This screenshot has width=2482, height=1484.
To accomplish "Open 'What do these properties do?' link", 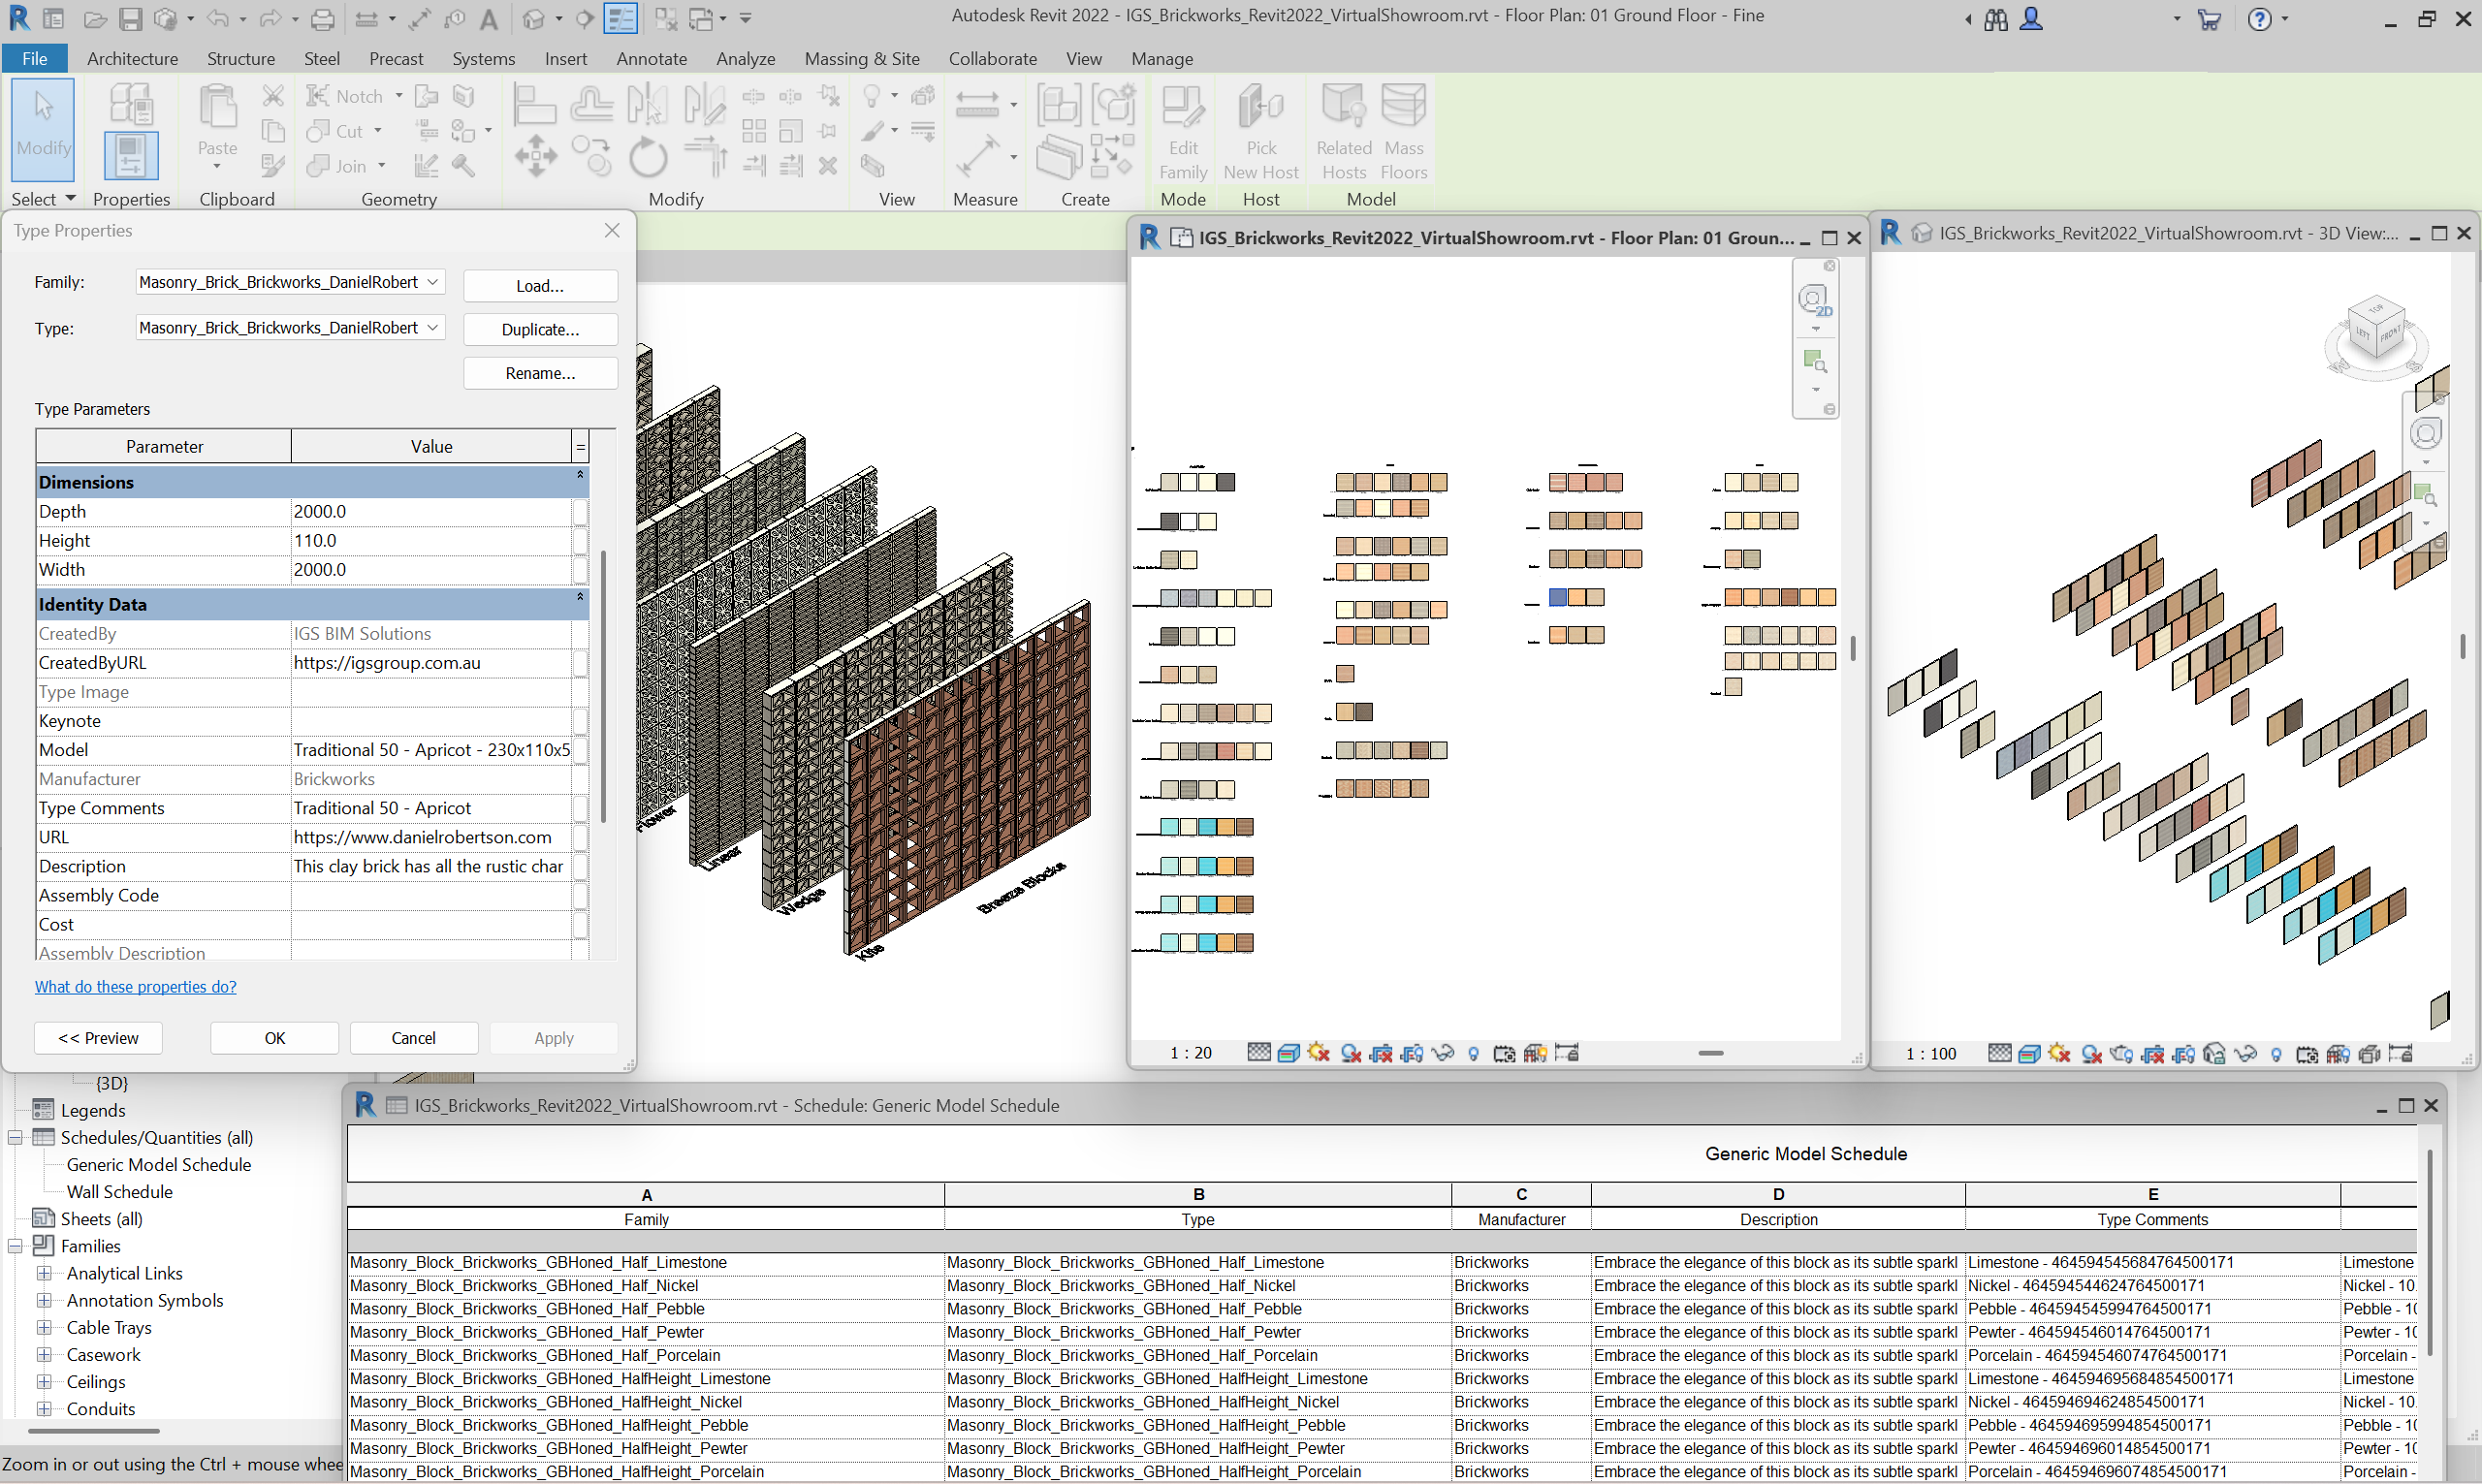I will point(136,987).
